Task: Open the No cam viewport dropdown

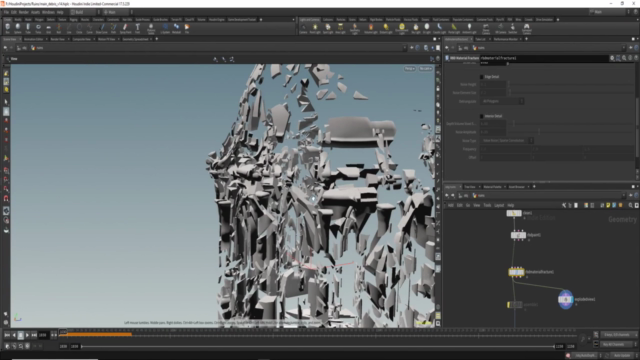Action: [x=425, y=69]
